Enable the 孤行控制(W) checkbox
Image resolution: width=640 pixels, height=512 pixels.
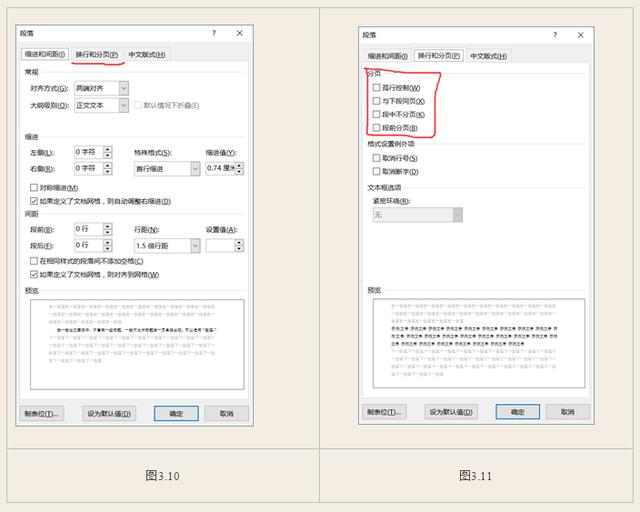(376, 87)
